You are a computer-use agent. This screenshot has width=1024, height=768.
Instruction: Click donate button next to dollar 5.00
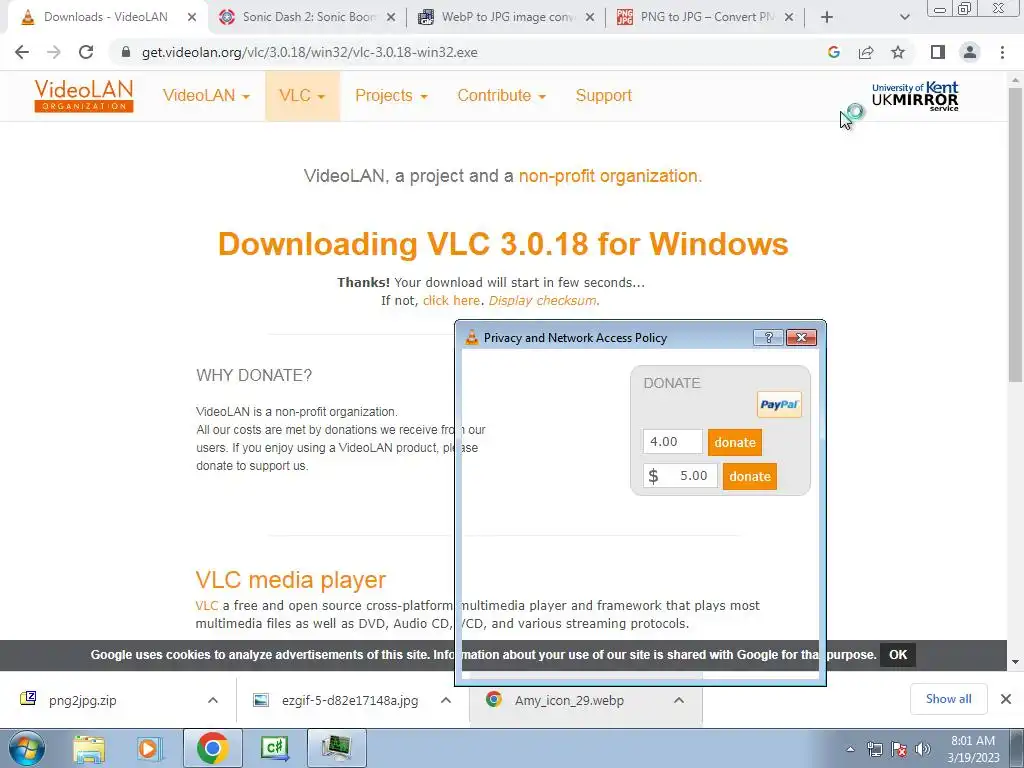(750, 476)
